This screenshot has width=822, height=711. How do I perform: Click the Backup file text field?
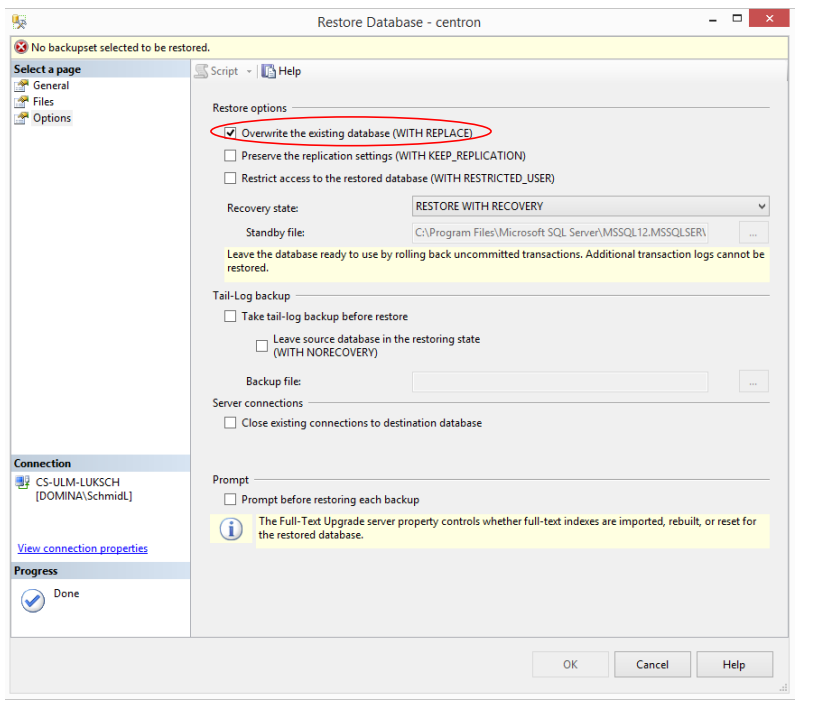point(560,381)
